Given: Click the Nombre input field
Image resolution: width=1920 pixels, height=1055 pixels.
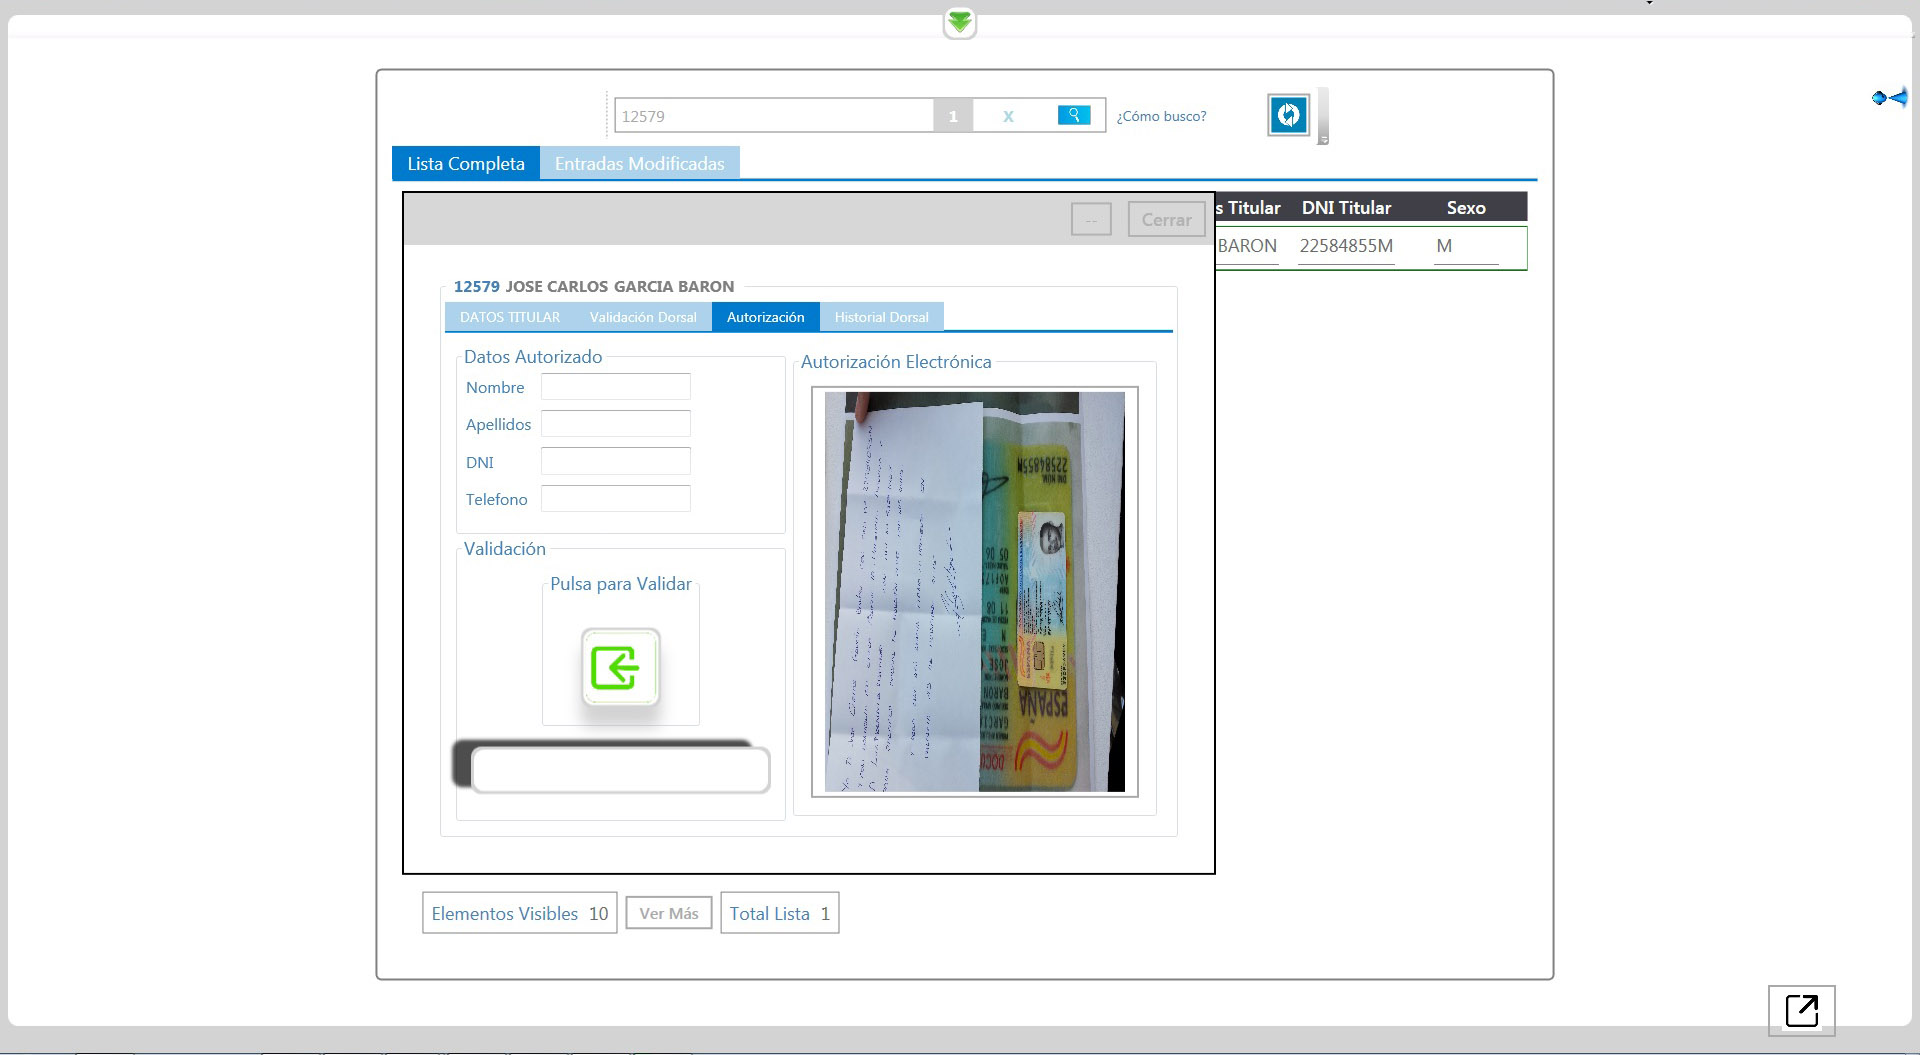Looking at the screenshot, I should [615, 387].
